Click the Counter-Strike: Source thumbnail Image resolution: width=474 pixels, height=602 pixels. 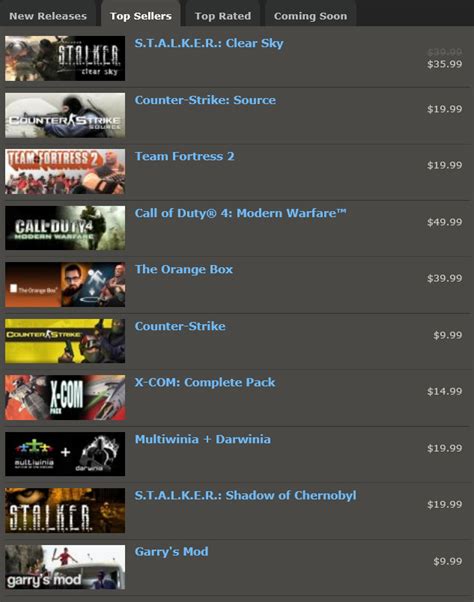coord(65,115)
